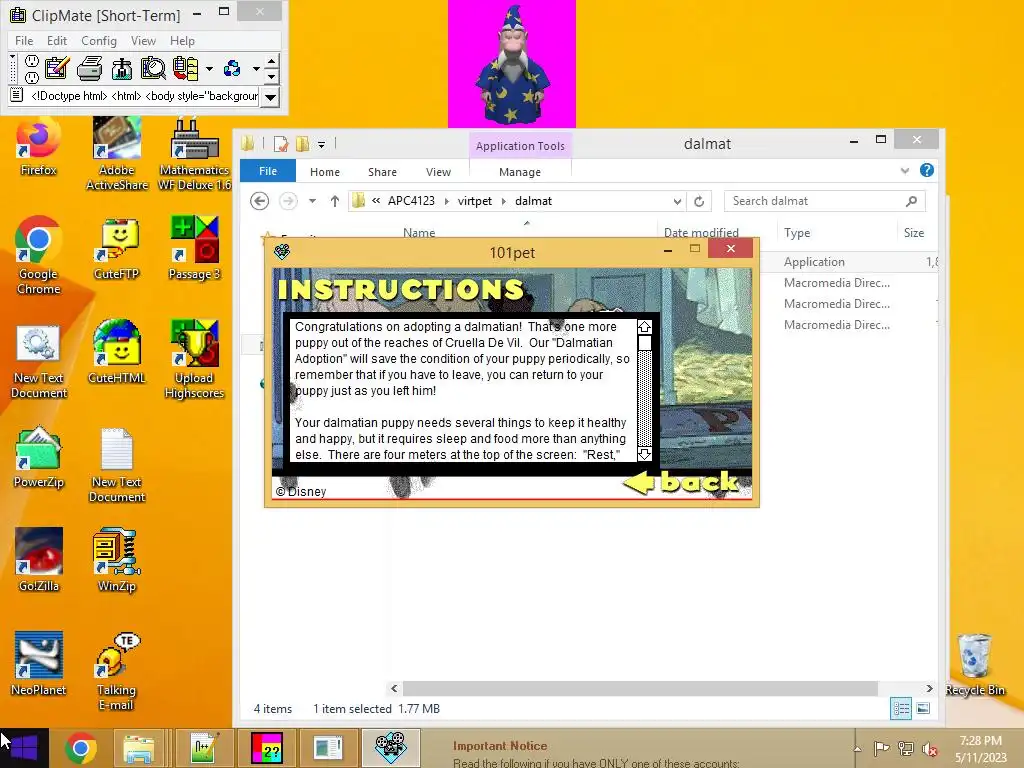Switch Explorer to large icons view
Screen dimensions: 1024x768
[x=923, y=709]
